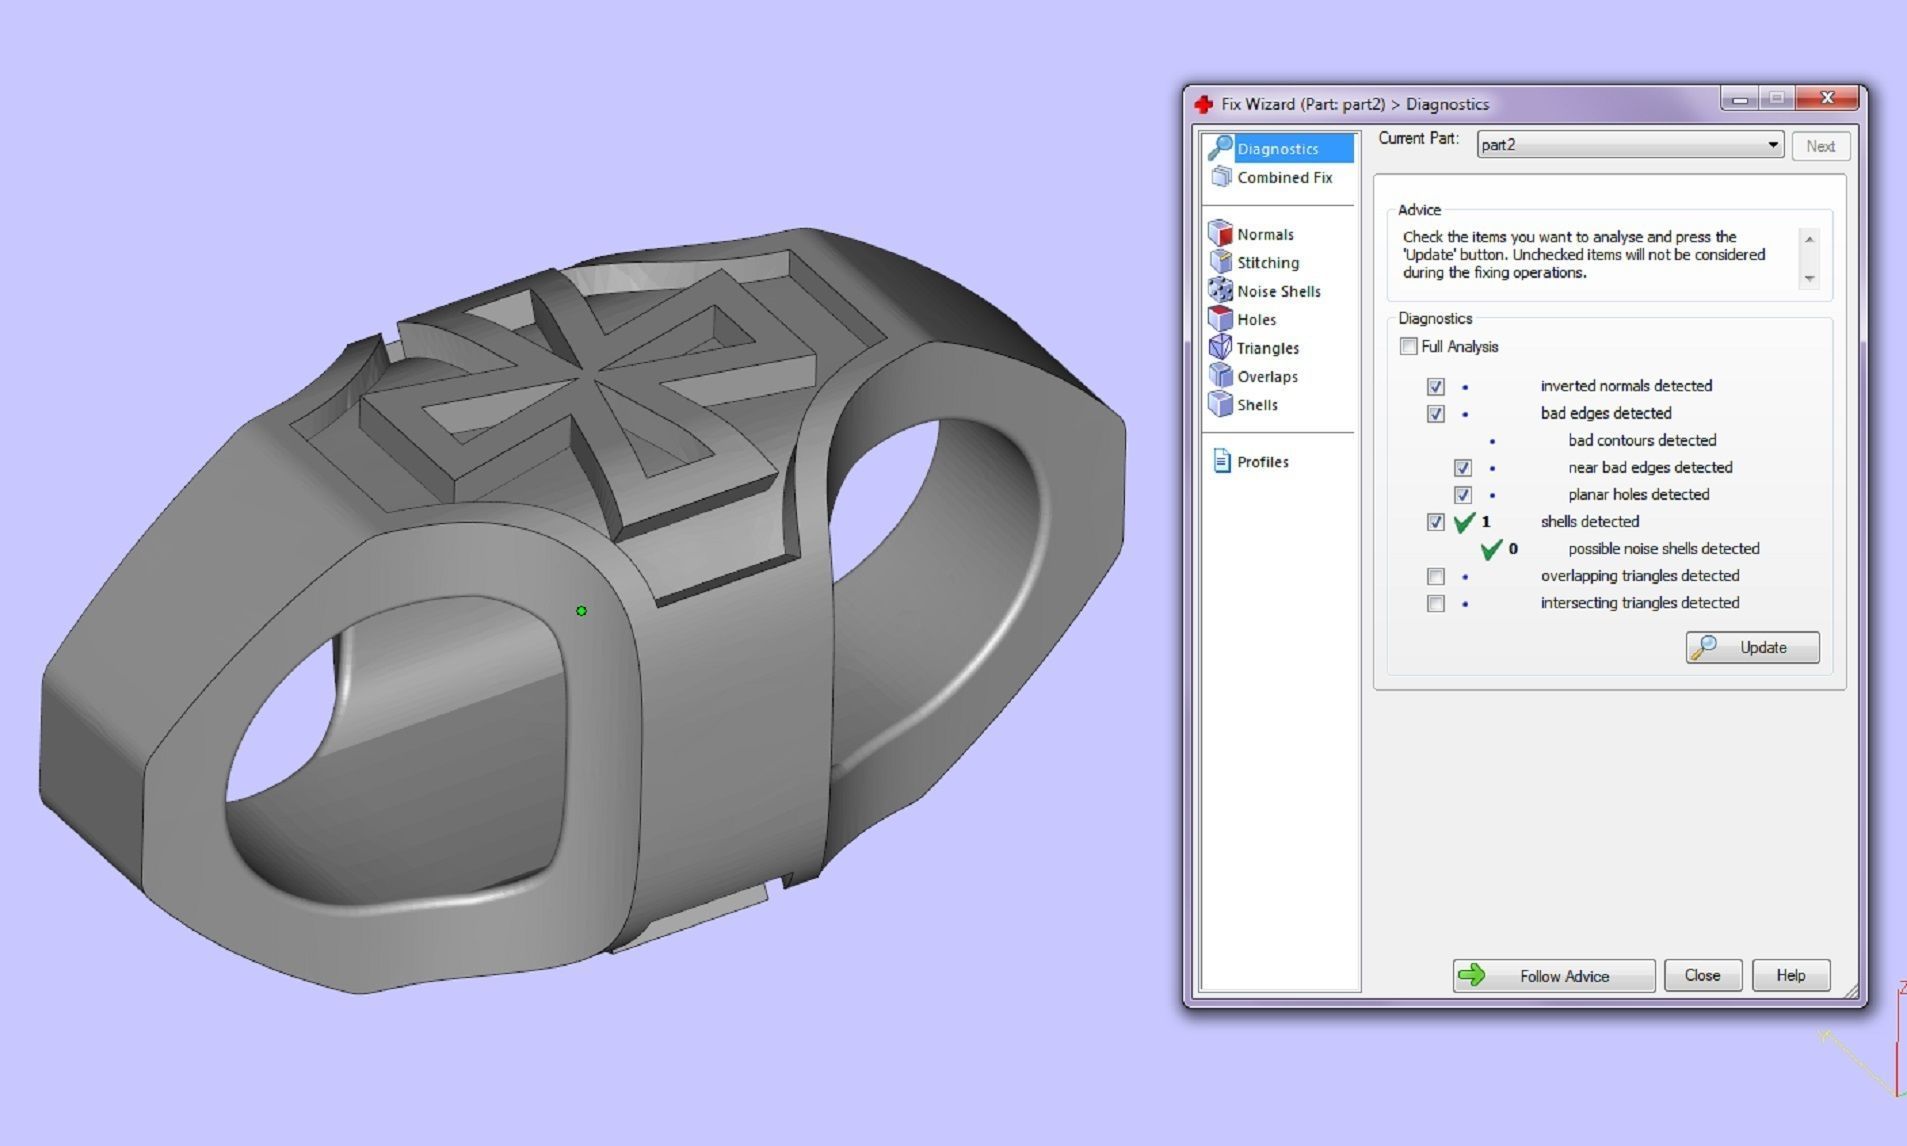This screenshot has height=1146, width=1907.
Task: Click the Noise Shells icon
Action: (1220, 291)
